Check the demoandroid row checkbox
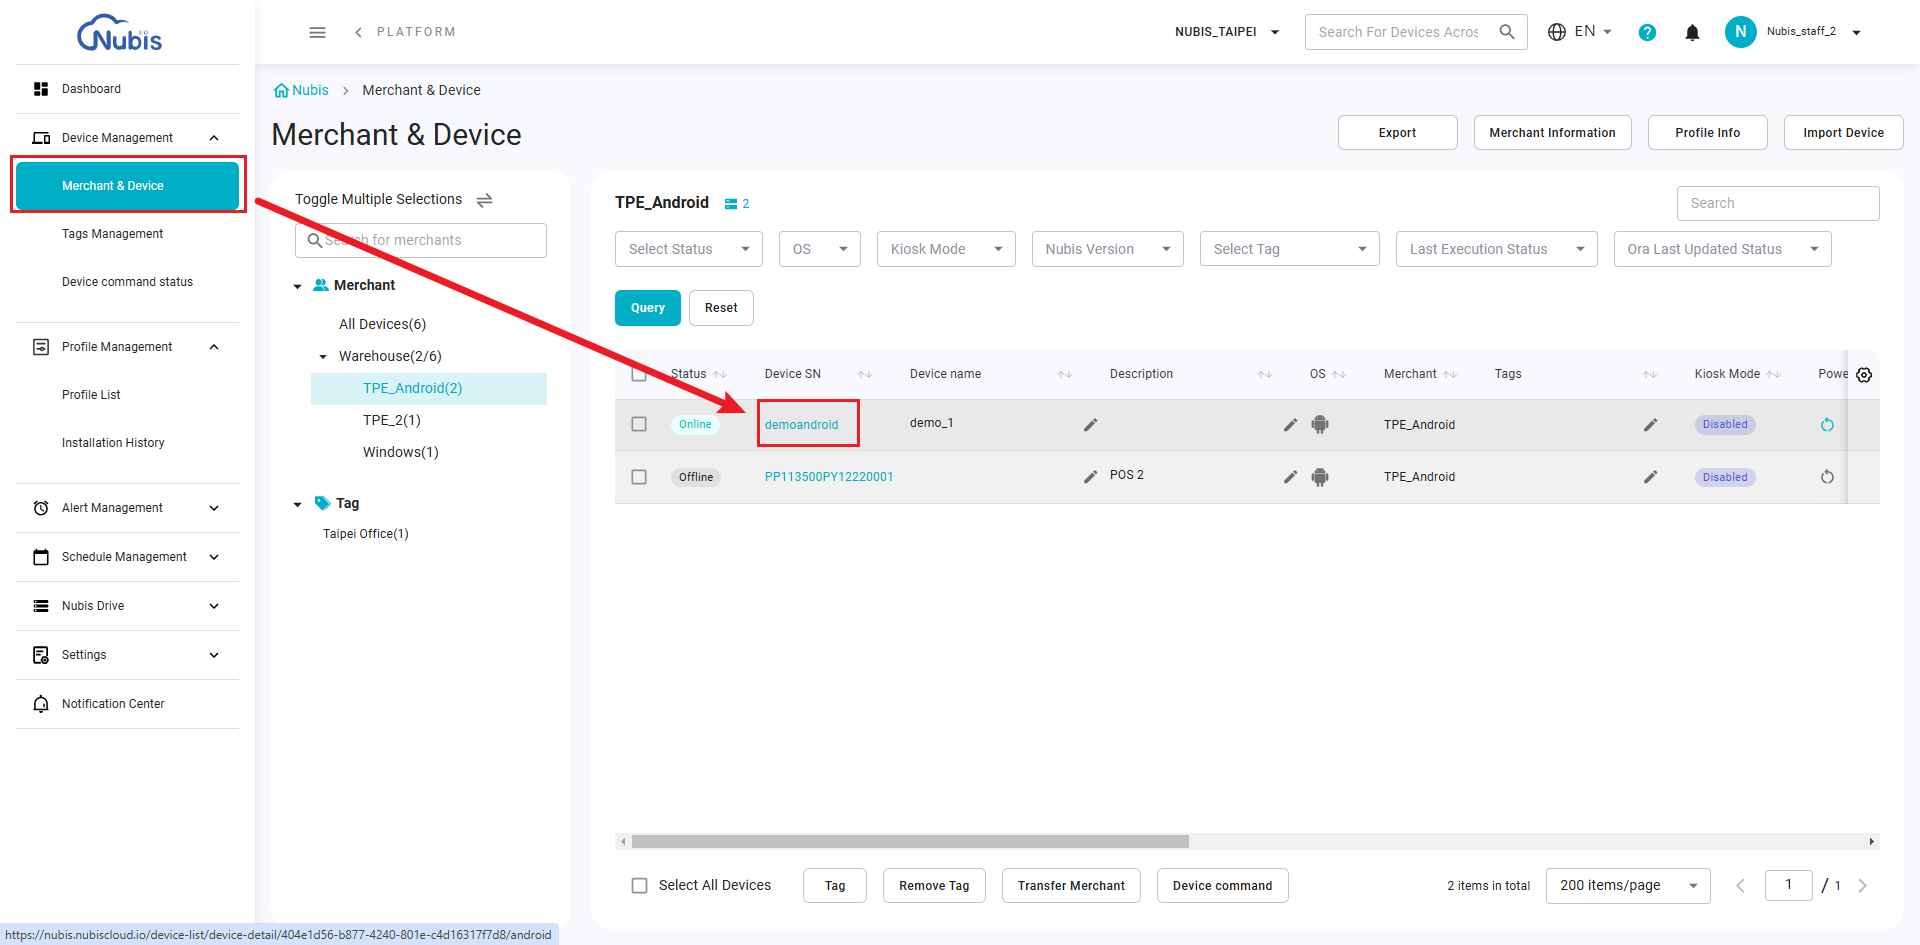 click(639, 424)
